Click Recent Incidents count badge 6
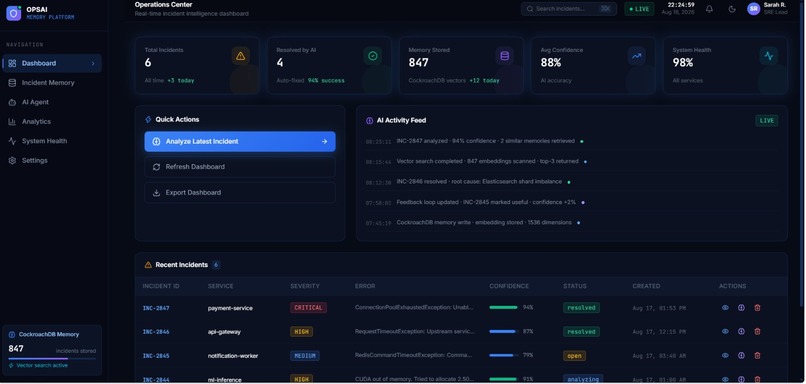 point(216,265)
